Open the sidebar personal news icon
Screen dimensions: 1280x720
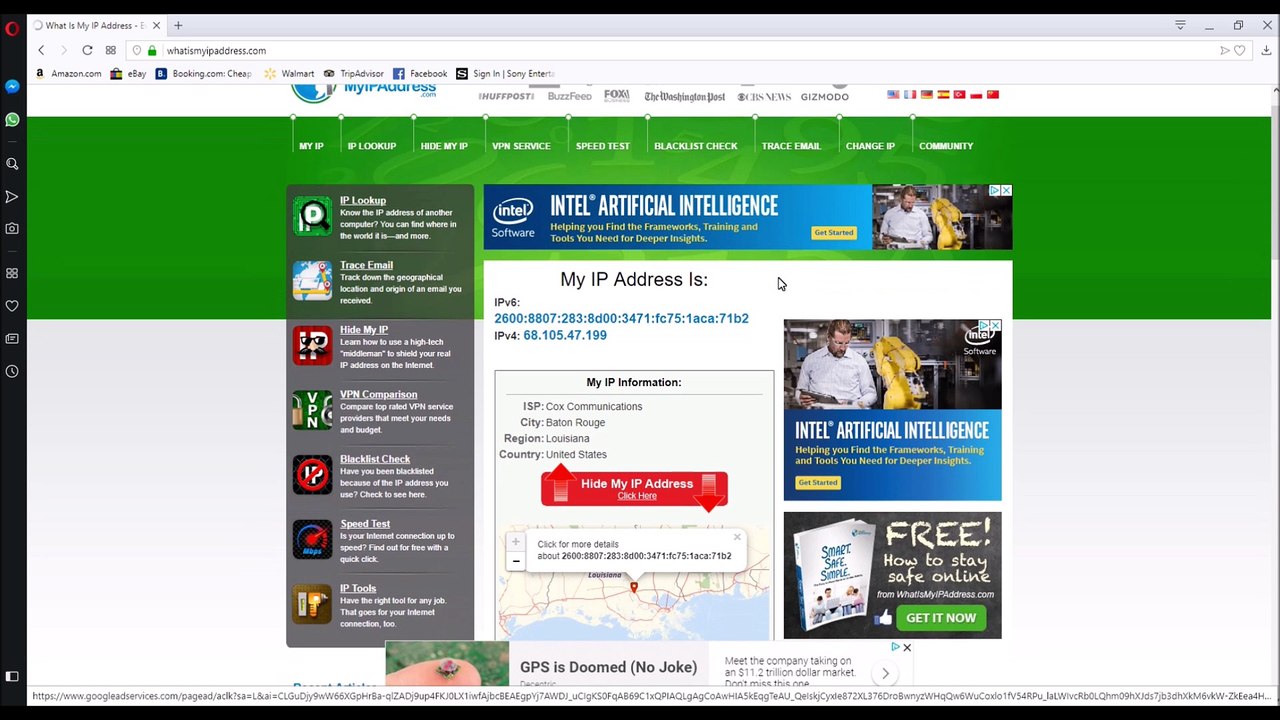pos(12,339)
